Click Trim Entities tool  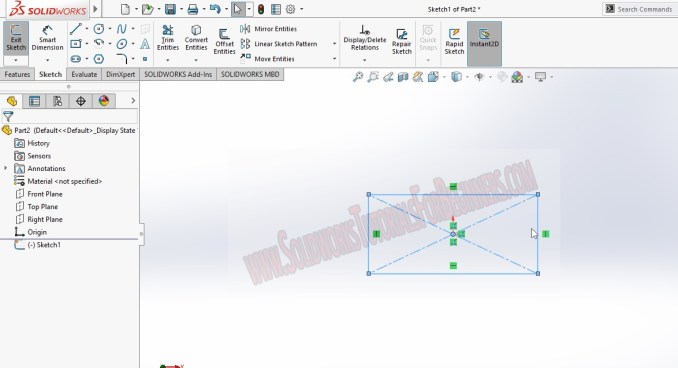tap(168, 38)
